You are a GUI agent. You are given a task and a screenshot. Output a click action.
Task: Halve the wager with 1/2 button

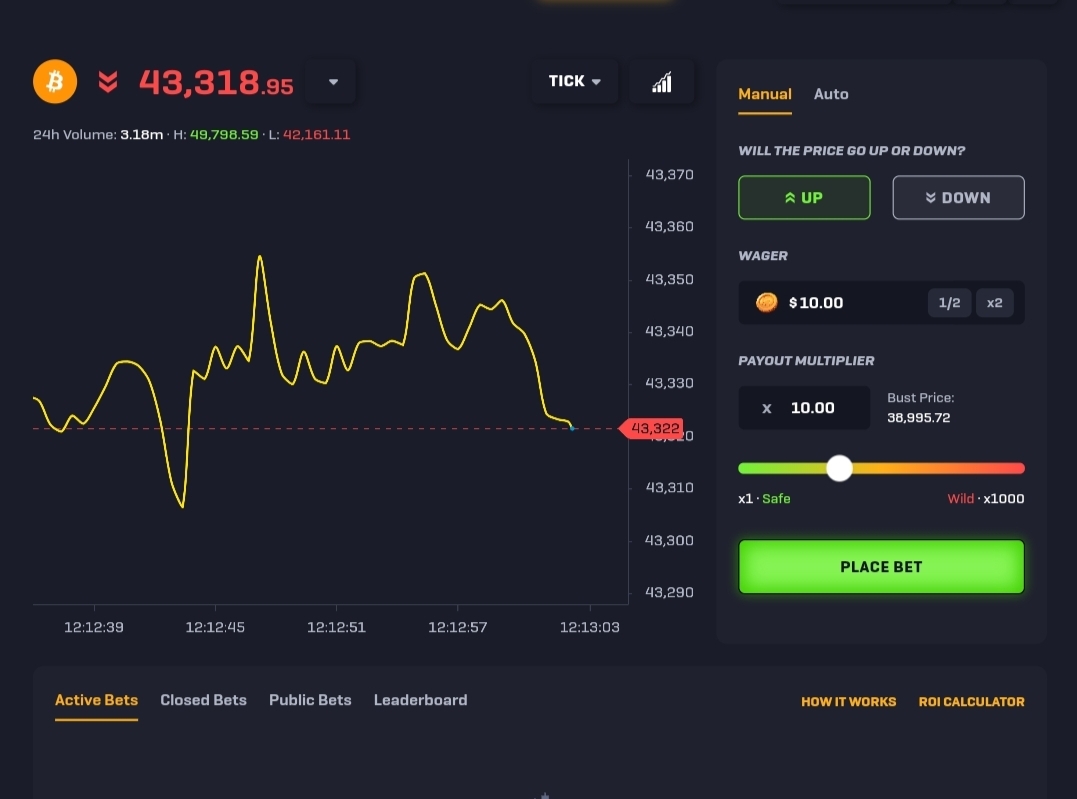click(x=949, y=302)
